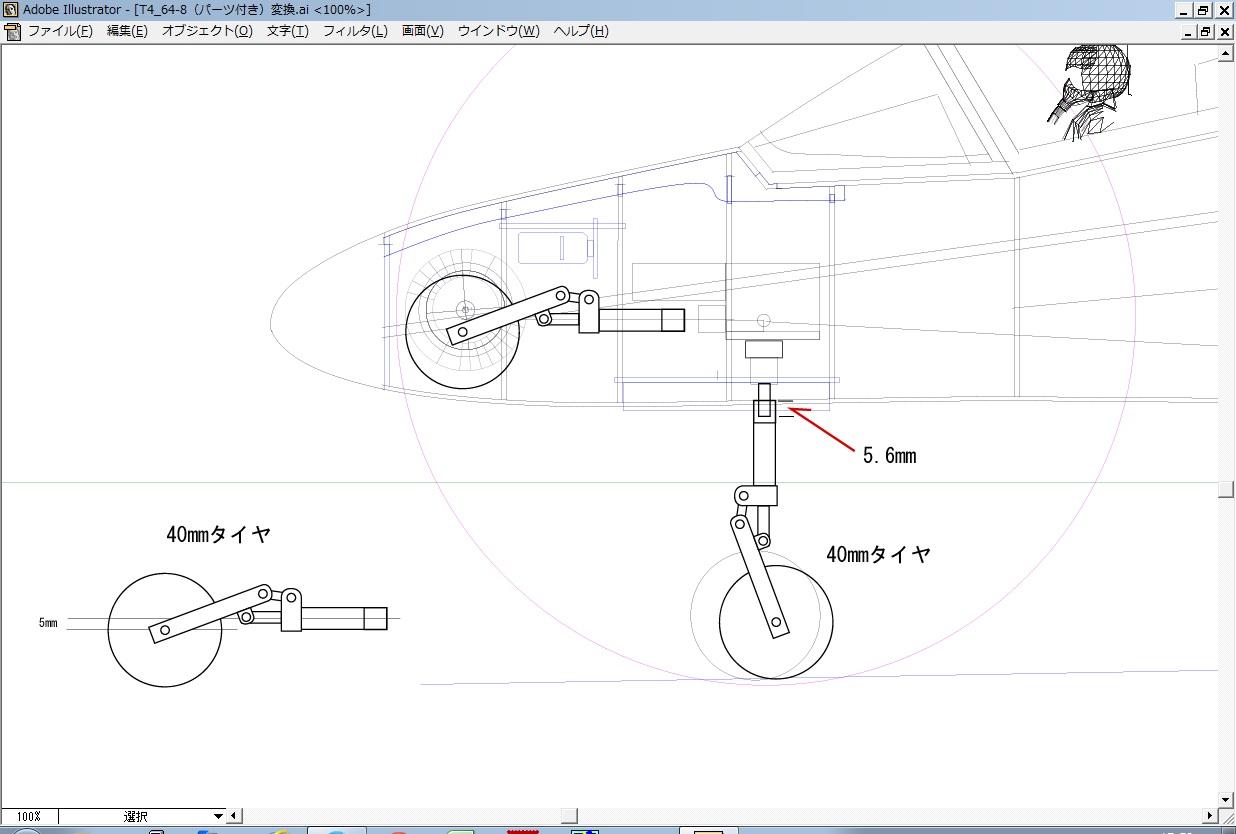Restore down the inner document window
This screenshot has width=1236, height=834.
pos(1205,32)
